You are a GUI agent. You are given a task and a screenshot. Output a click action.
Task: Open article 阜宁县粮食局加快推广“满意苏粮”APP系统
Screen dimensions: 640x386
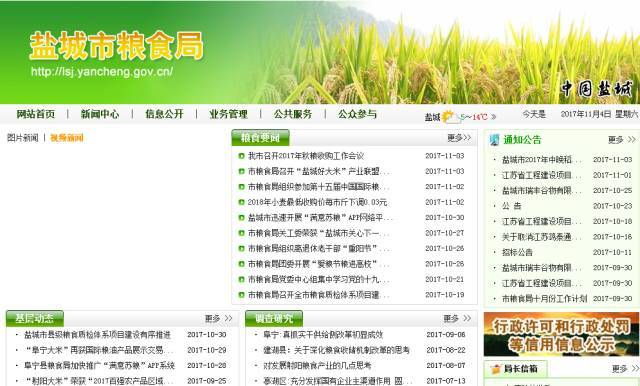point(99,366)
